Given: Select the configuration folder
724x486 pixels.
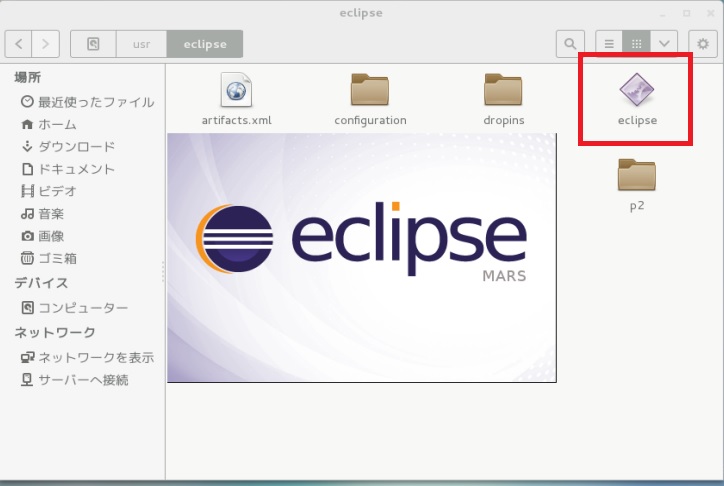Looking at the screenshot, I should coord(370,89).
